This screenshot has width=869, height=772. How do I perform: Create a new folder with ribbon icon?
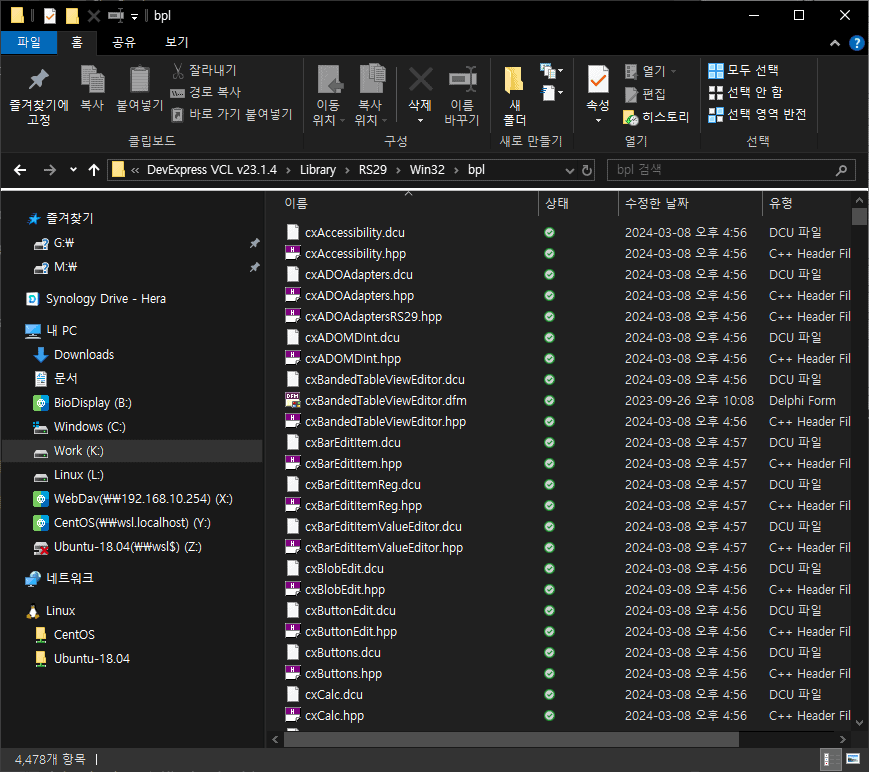(514, 80)
